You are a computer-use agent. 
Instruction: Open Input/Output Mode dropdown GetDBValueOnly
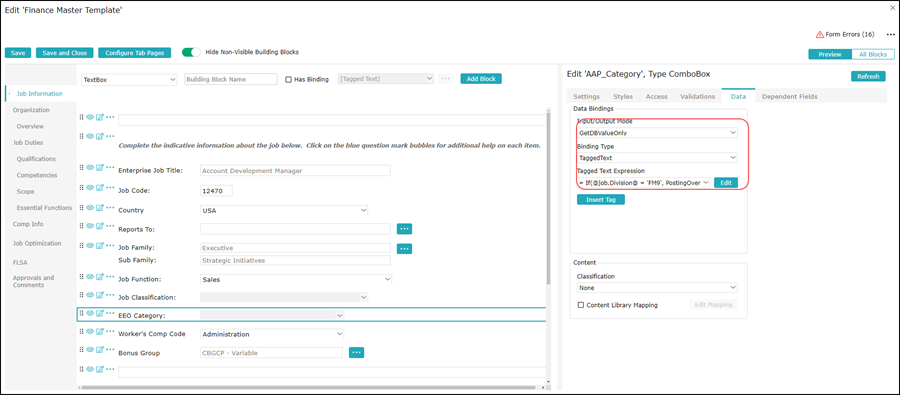coord(657,133)
